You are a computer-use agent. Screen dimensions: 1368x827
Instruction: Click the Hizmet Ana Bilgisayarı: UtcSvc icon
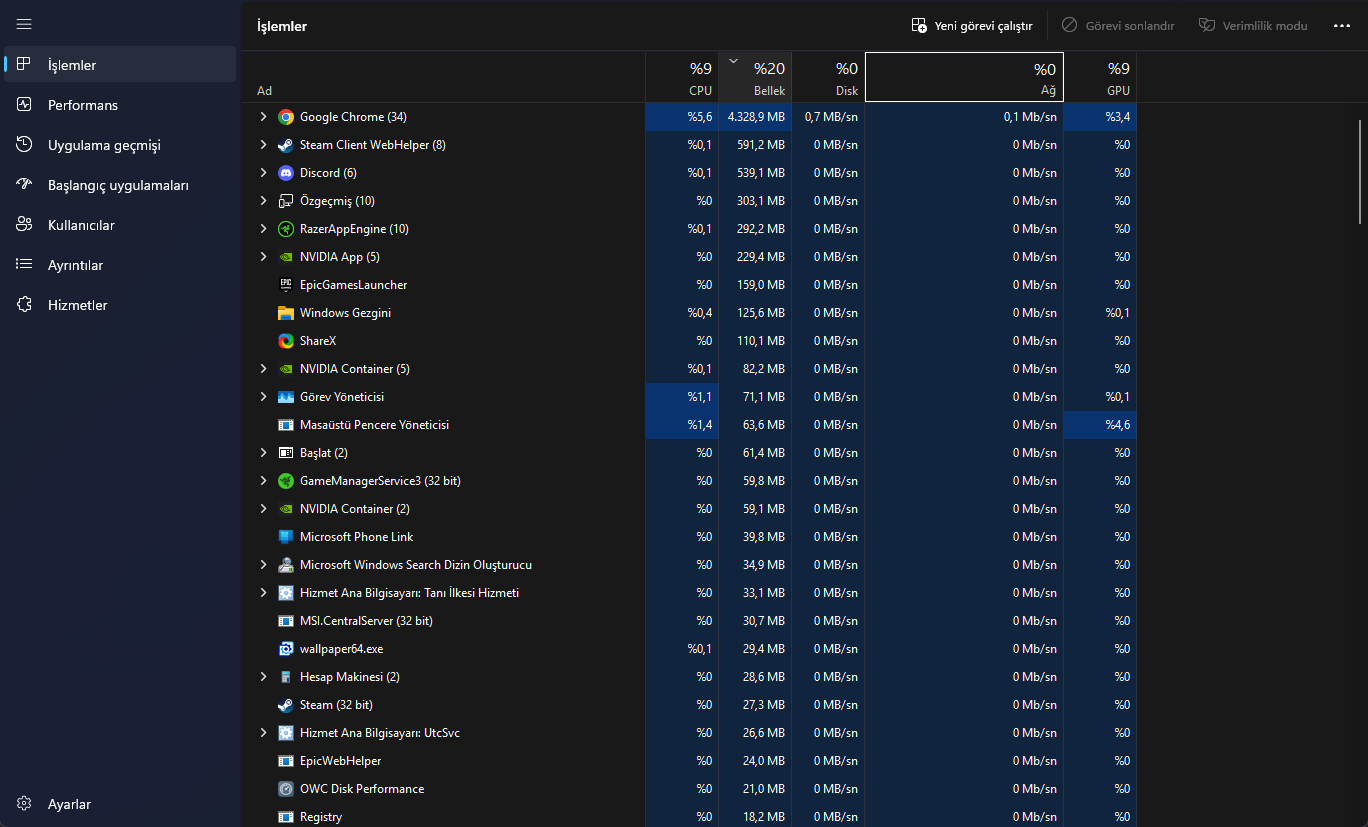(286, 733)
